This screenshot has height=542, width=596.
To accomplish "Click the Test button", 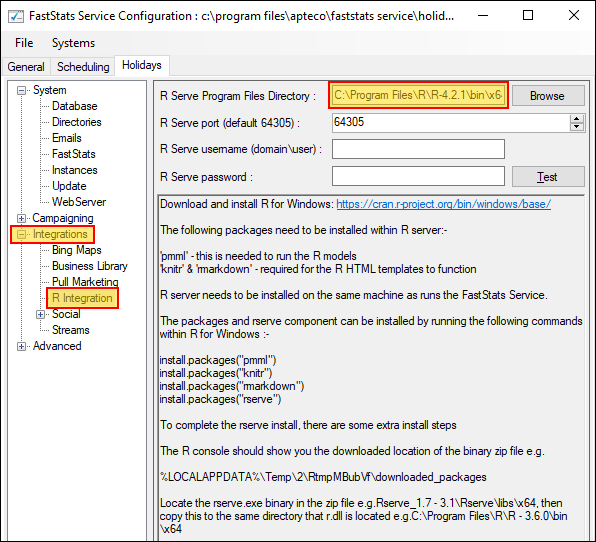I will click(548, 177).
